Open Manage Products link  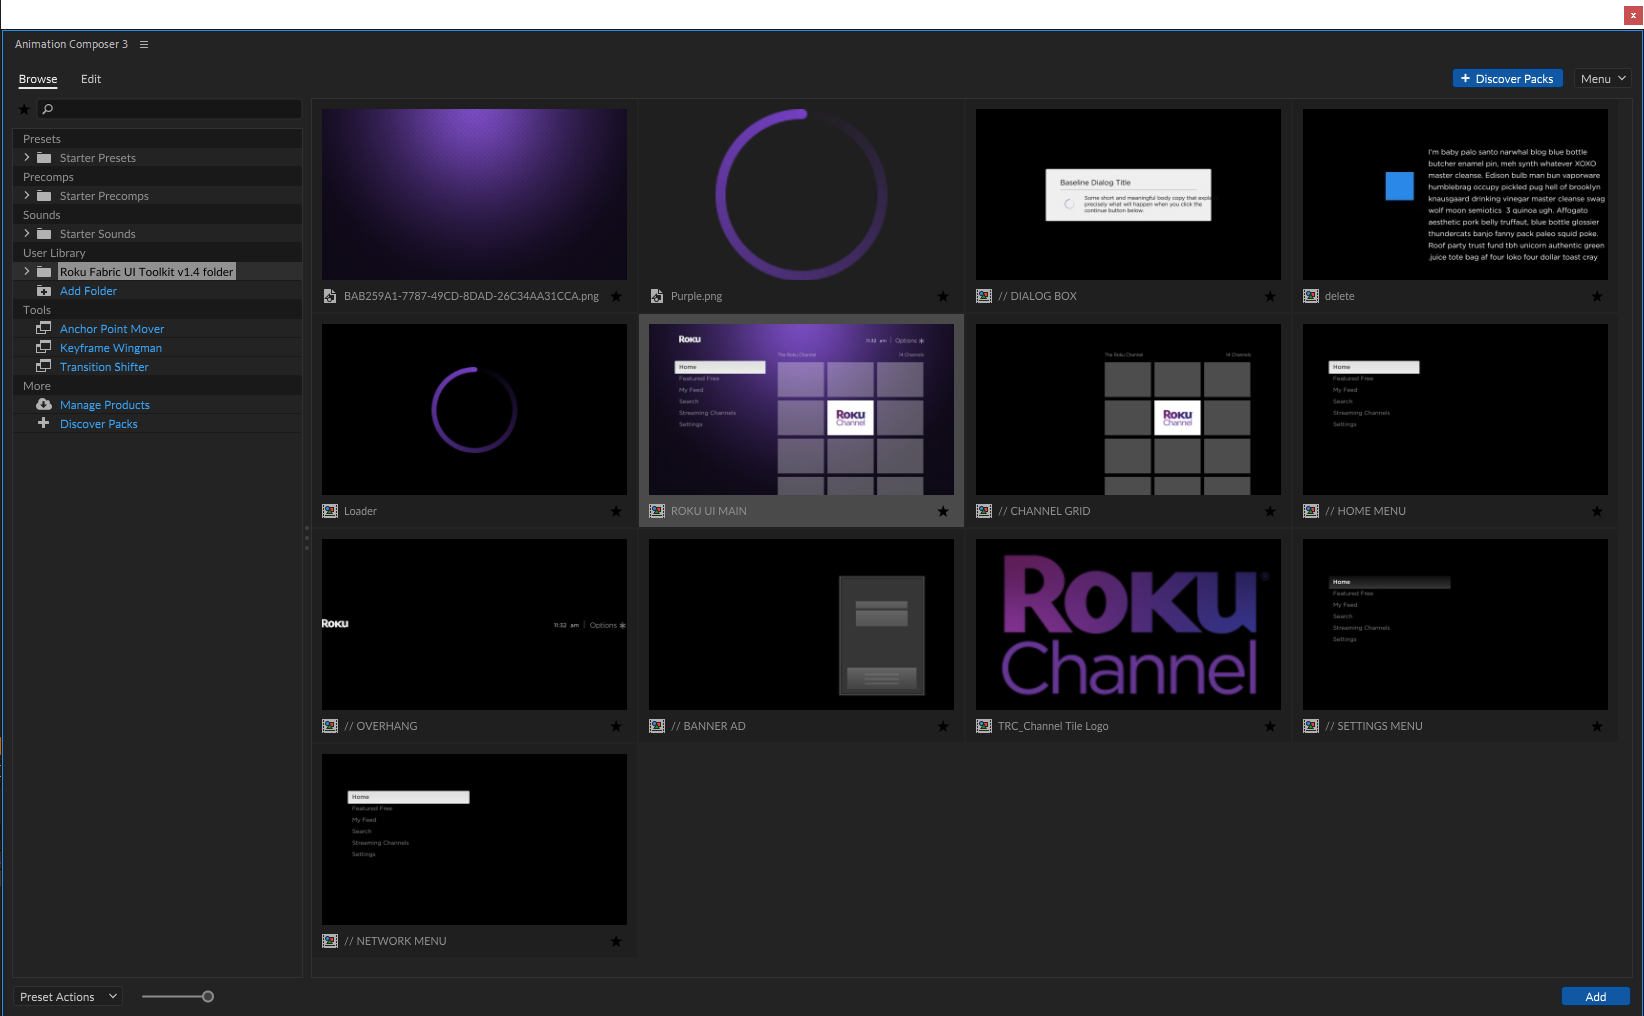[x=105, y=405]
